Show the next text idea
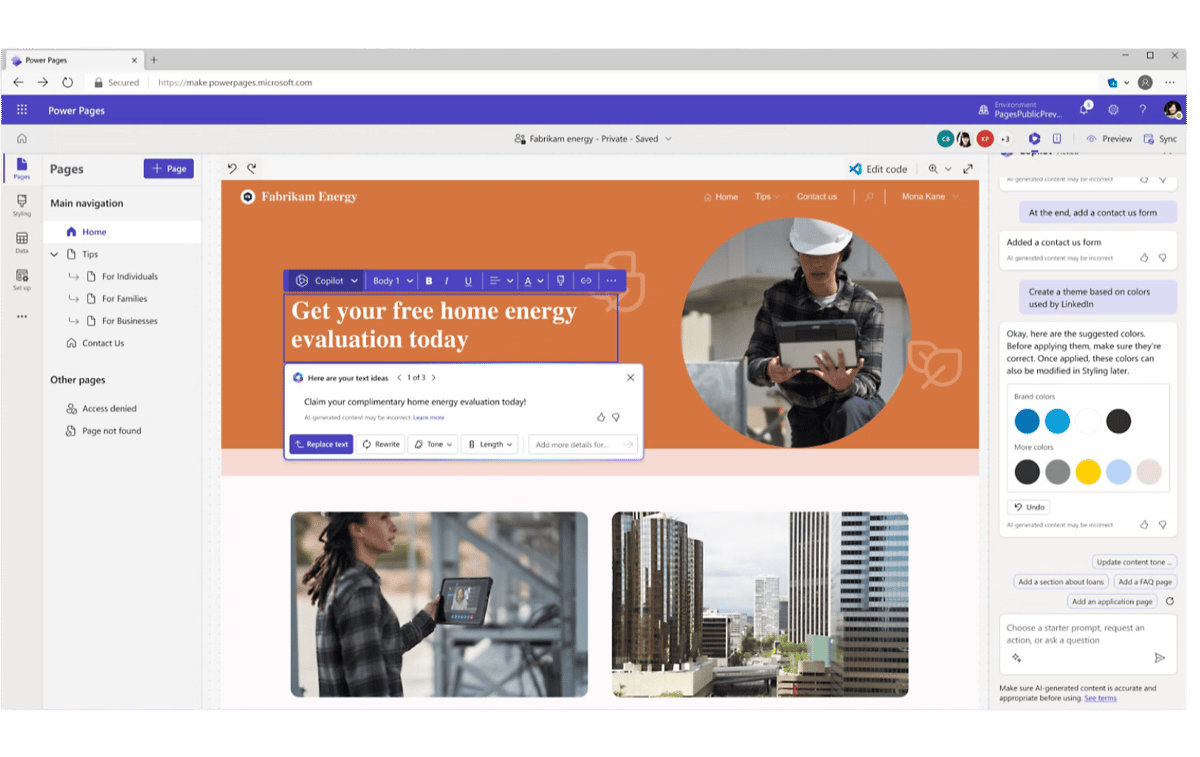This screenshot has width=1200, height=757. (x=433, y=378)
